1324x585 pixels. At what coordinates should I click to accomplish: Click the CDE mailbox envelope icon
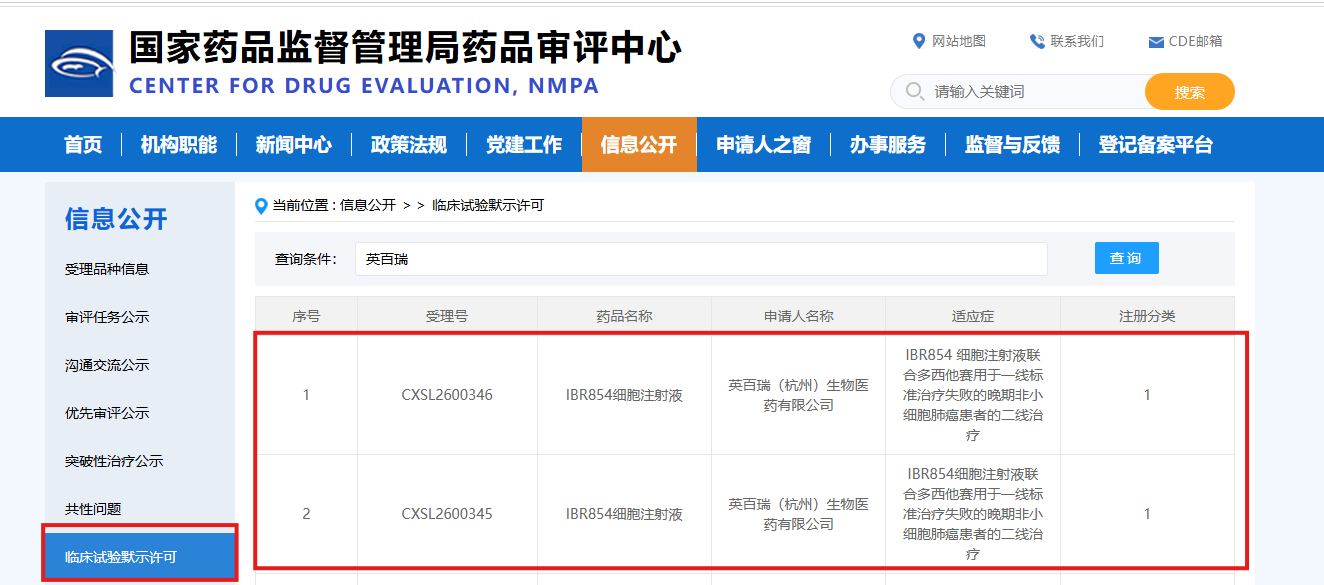(x=1156, y=42)
